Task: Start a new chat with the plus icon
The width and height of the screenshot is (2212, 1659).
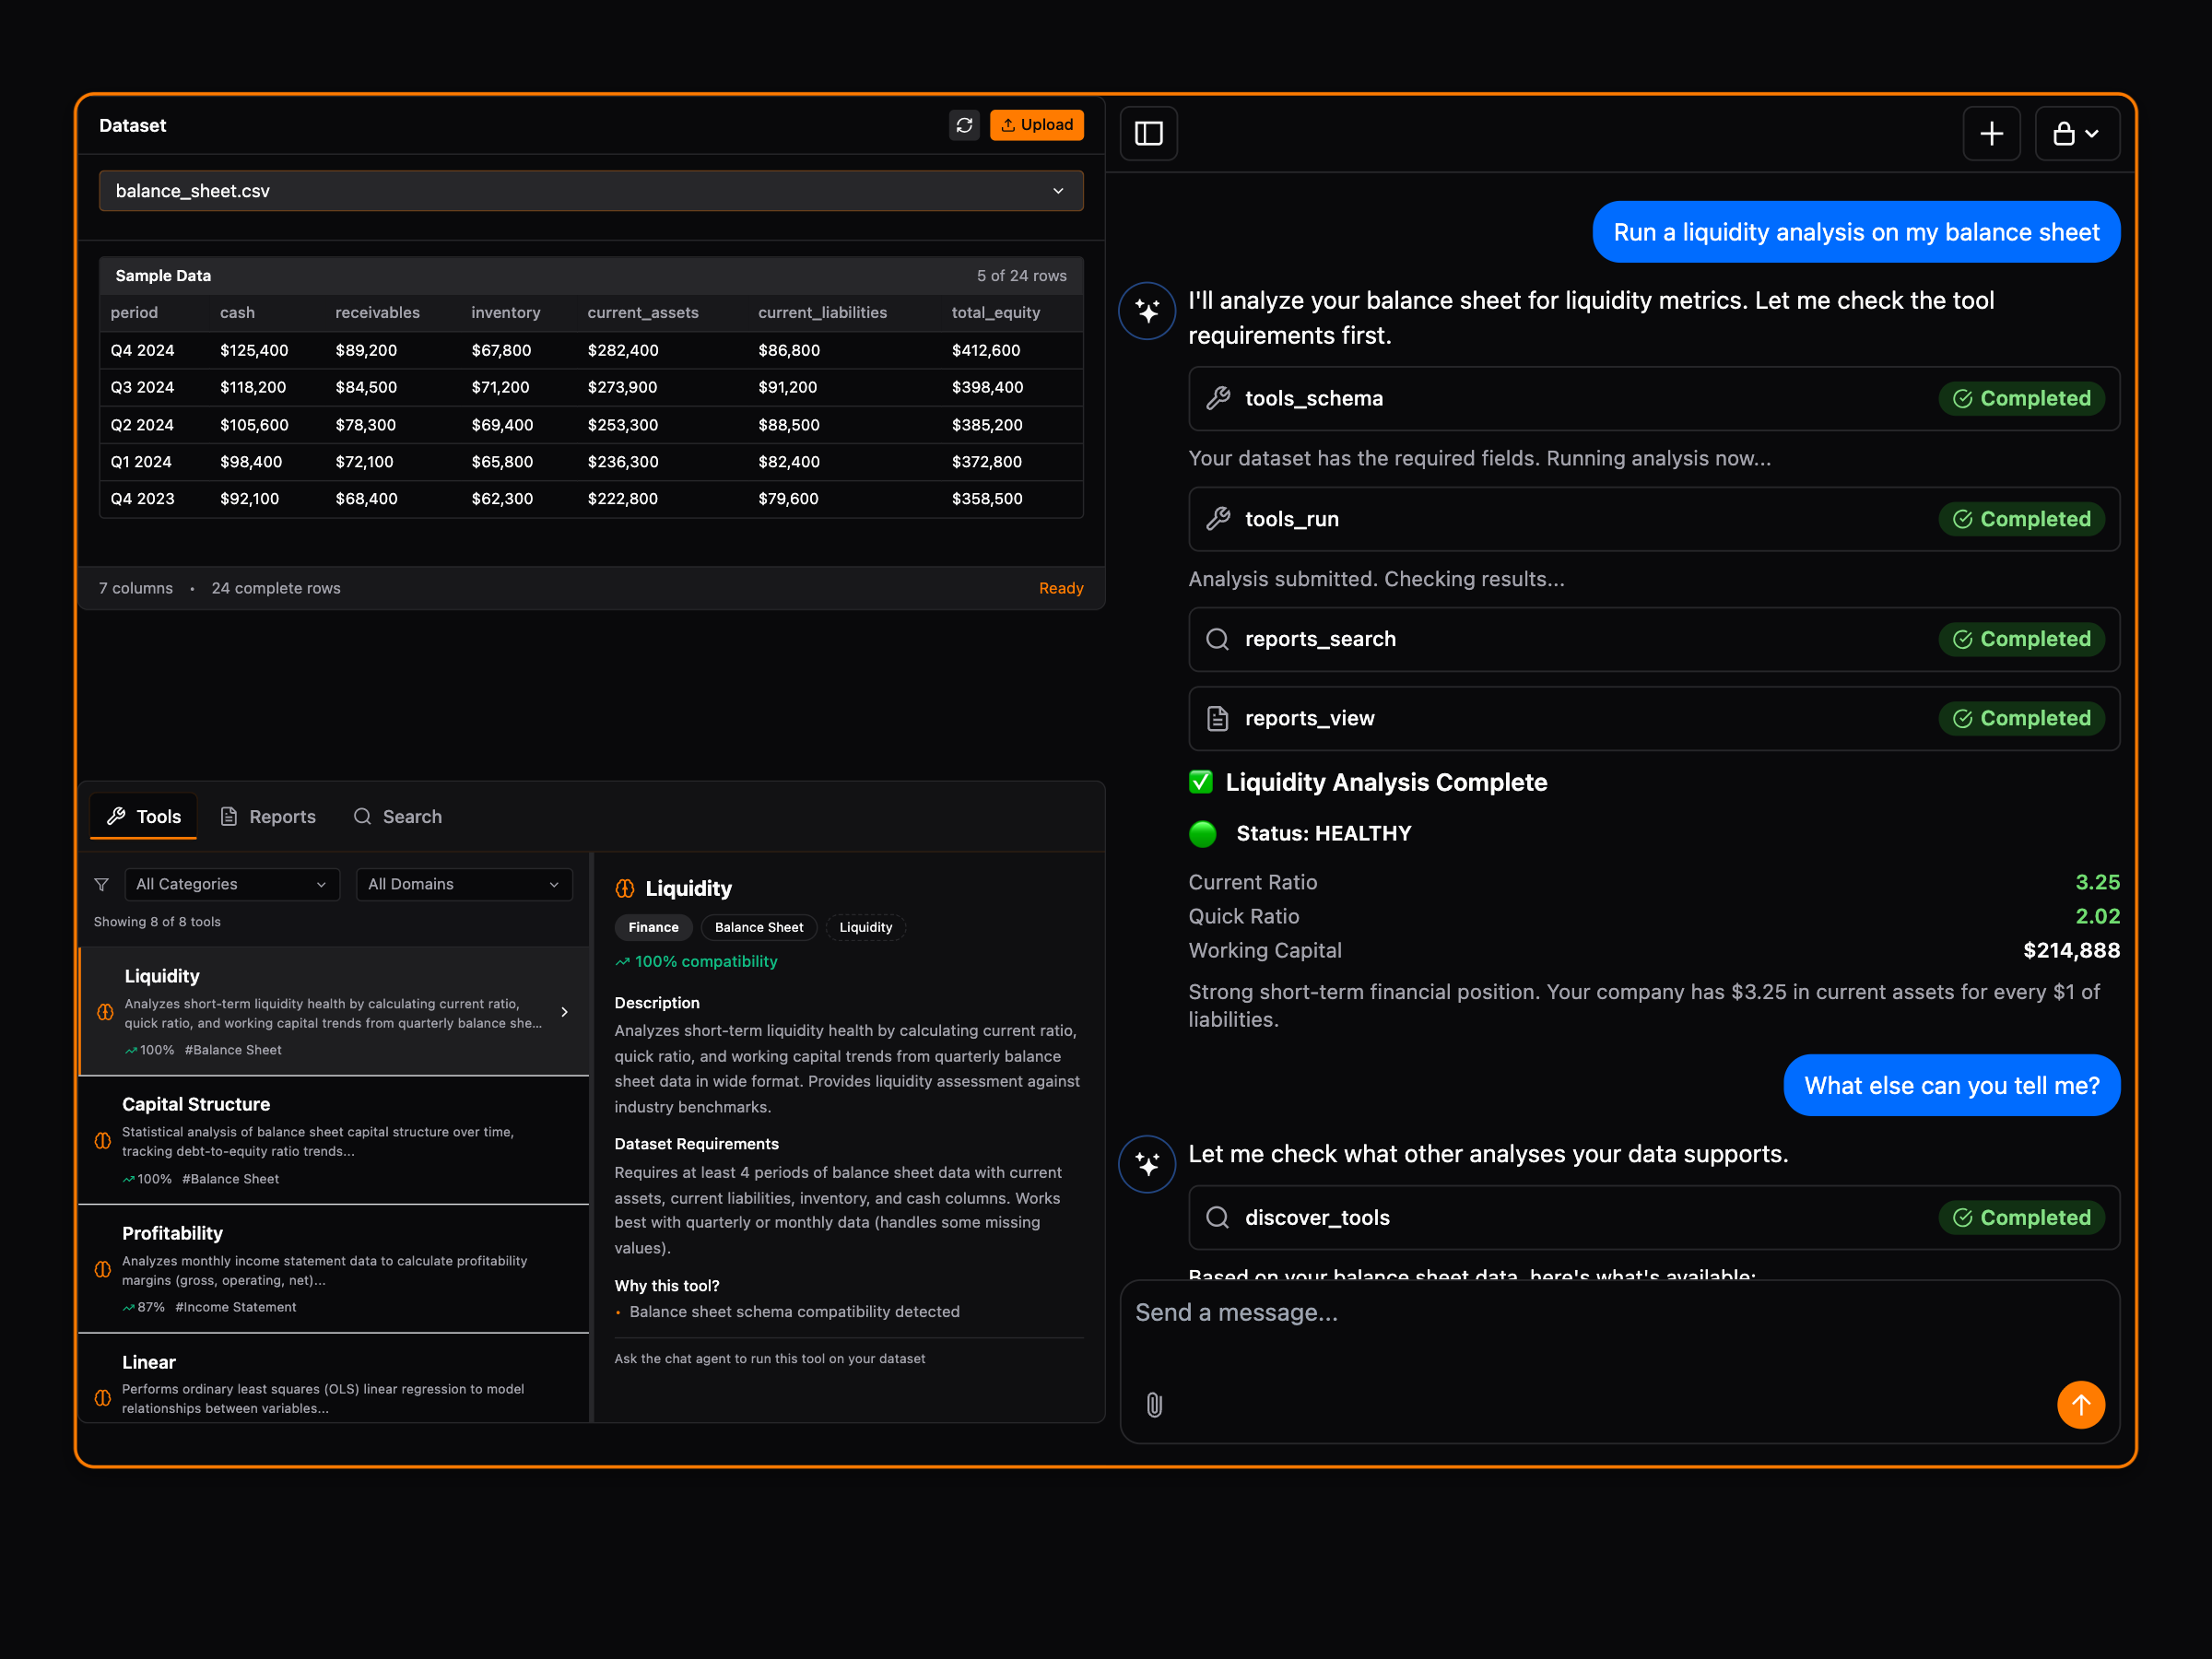Action: 1992,133
